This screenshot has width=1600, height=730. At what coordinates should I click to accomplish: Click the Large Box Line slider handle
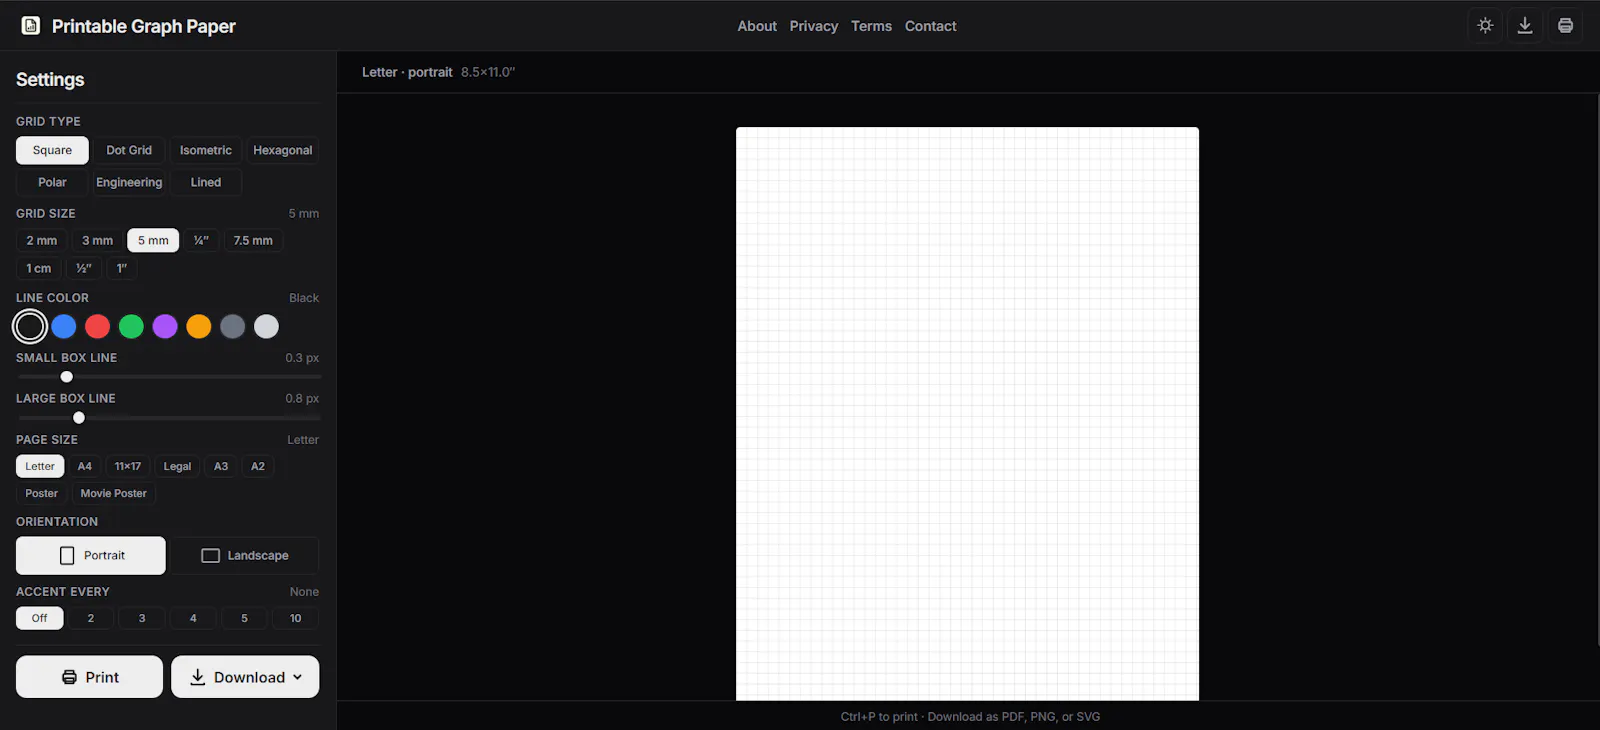79,418
